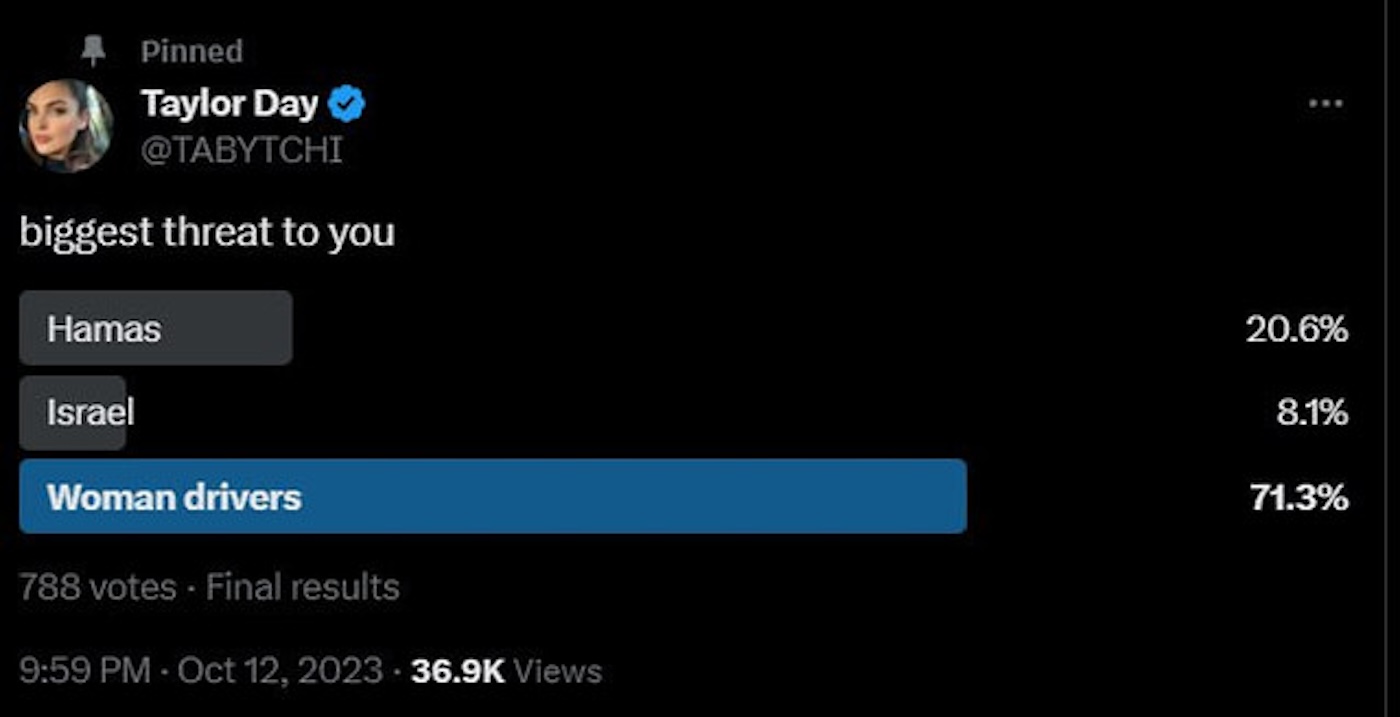
Task: Click the tweet text 'biggest threat to you'
Action: click(x=207, y=232)
